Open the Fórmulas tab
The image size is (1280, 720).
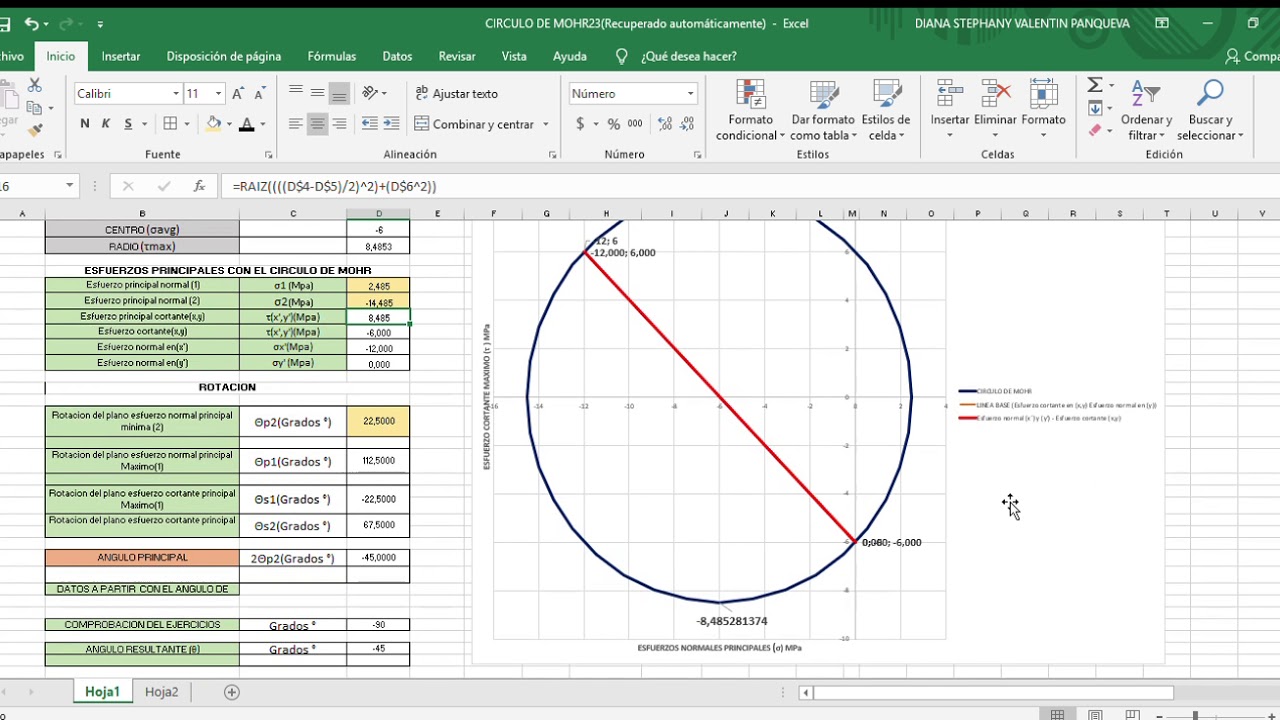(332, 56)
